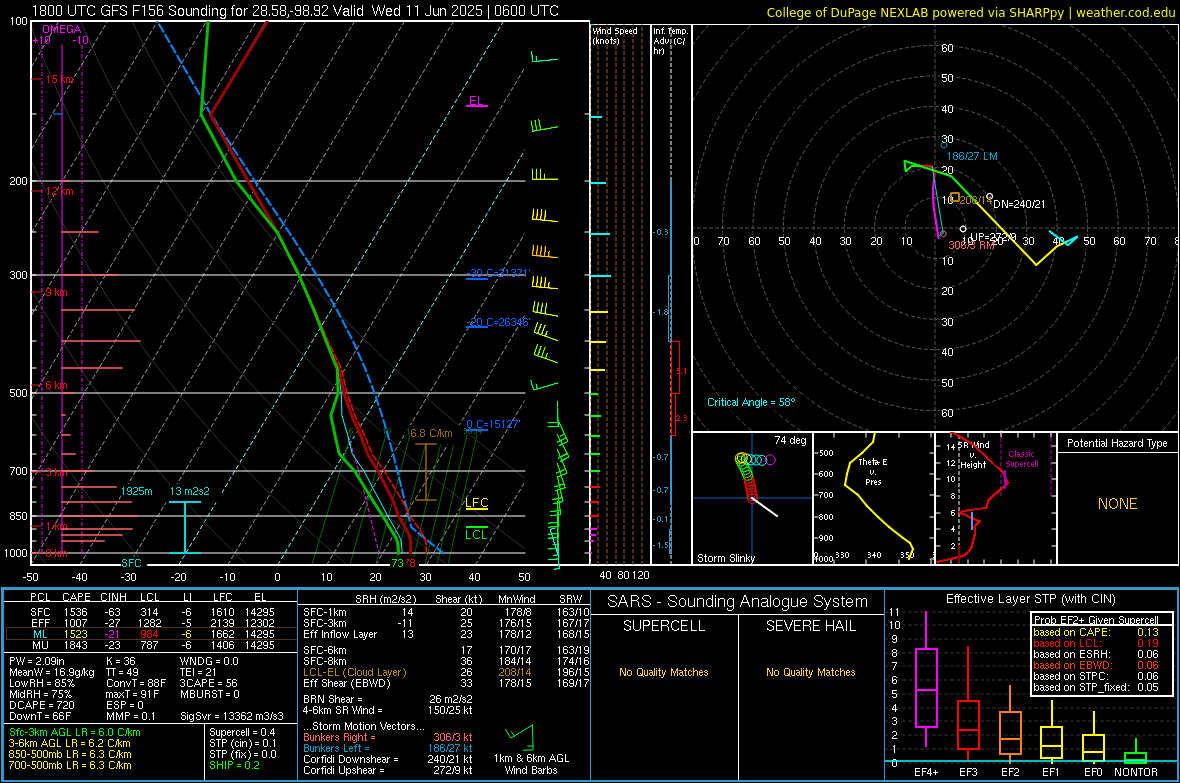
Task: Open the Theta-E v. Pres inset
Action: click(x=874, y=498)
